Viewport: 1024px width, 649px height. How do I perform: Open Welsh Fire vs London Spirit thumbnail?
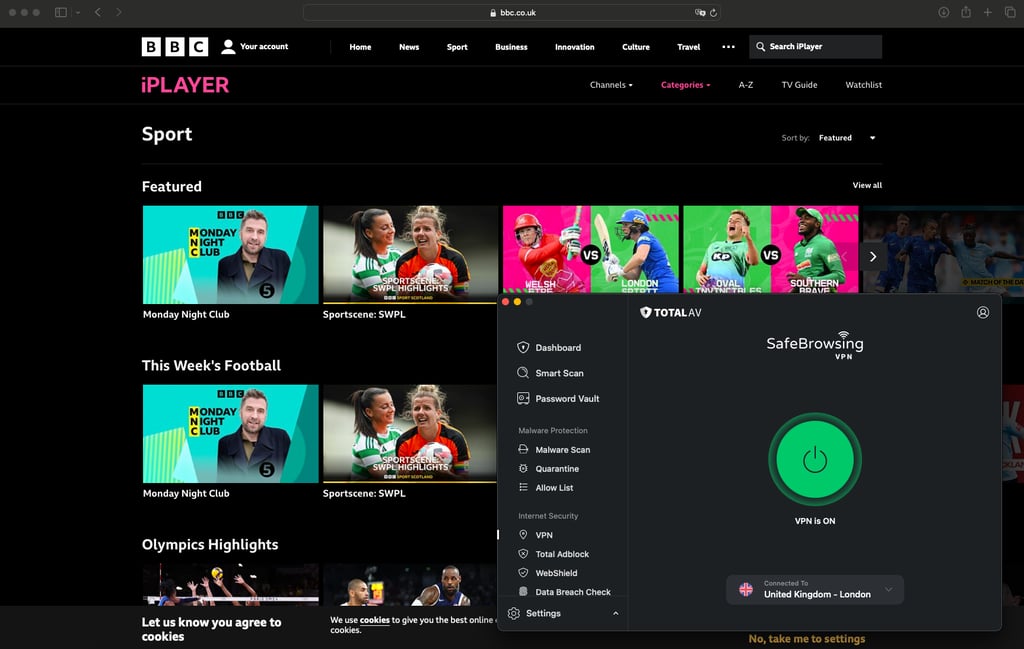pos(590,249)
